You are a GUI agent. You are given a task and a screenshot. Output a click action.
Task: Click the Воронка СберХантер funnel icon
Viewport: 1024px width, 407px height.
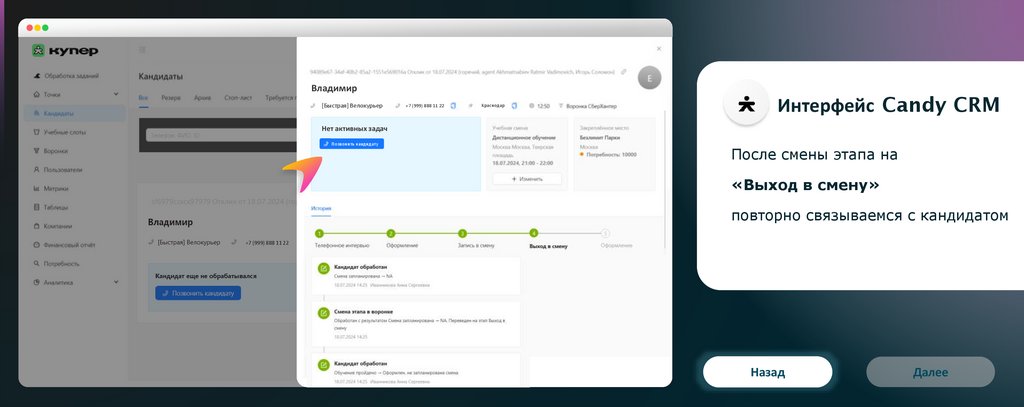[x=561, y=106]
